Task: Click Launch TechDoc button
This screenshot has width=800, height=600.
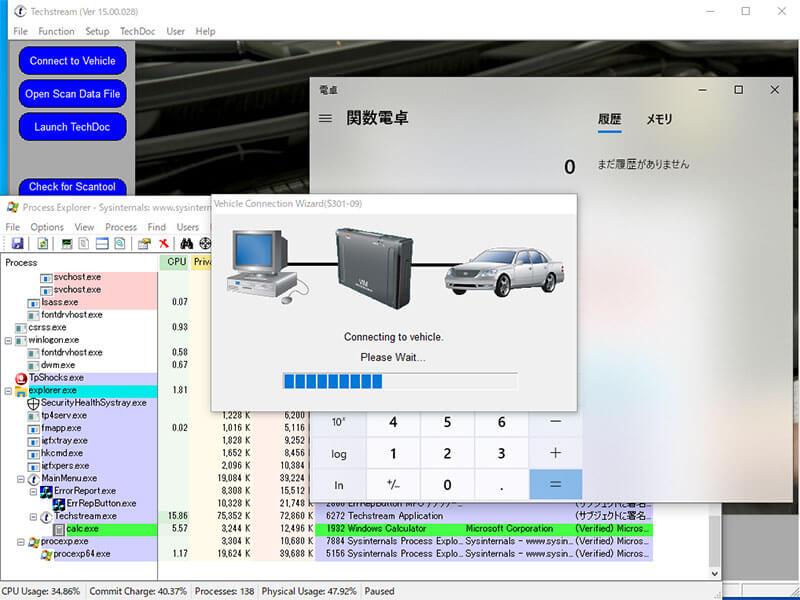Action: [x=72, y=127]
